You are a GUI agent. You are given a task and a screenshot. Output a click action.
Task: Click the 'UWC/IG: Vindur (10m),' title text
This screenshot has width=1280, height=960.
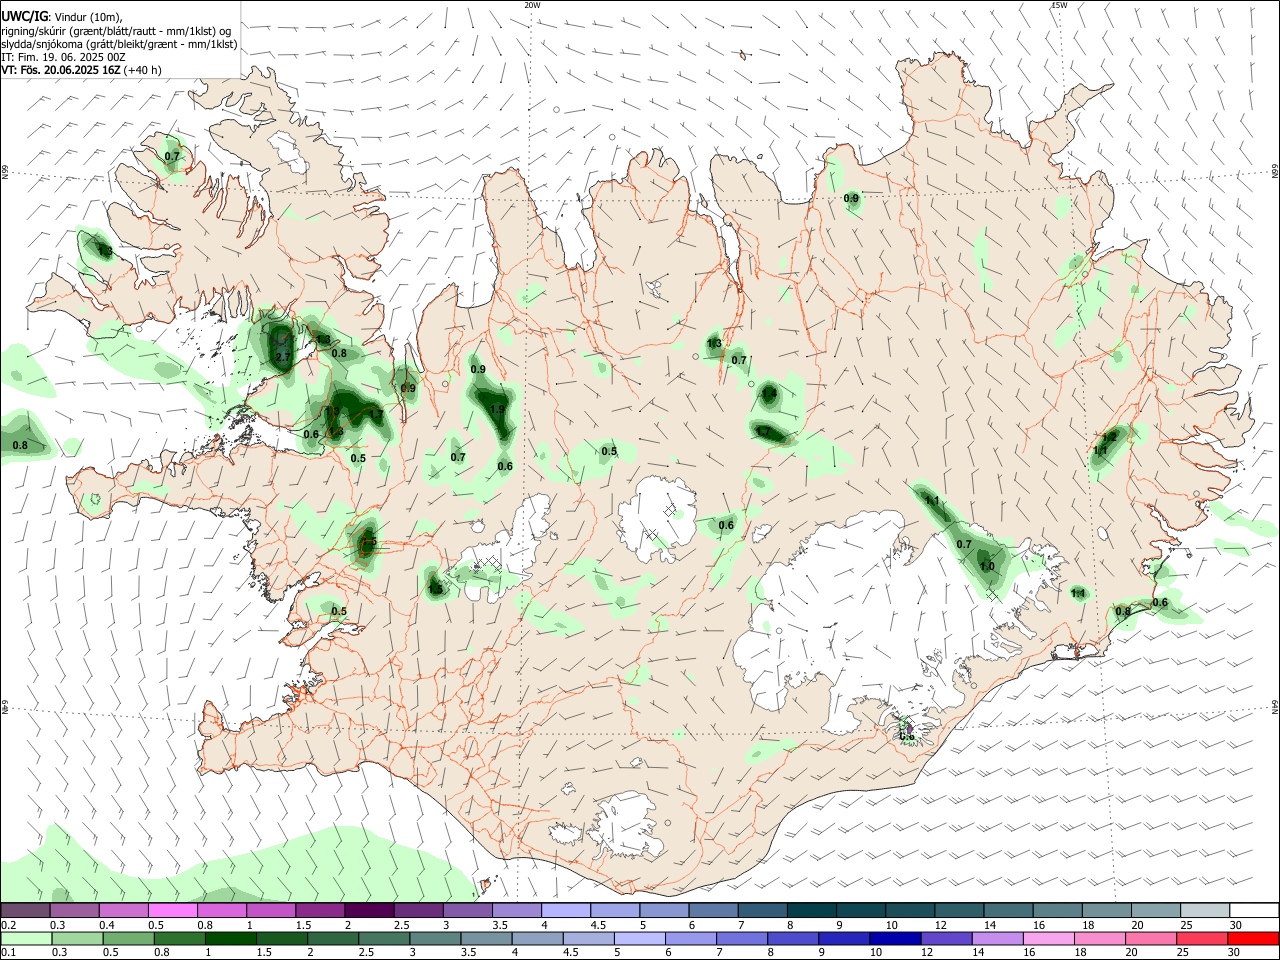(x=62, y=16)
